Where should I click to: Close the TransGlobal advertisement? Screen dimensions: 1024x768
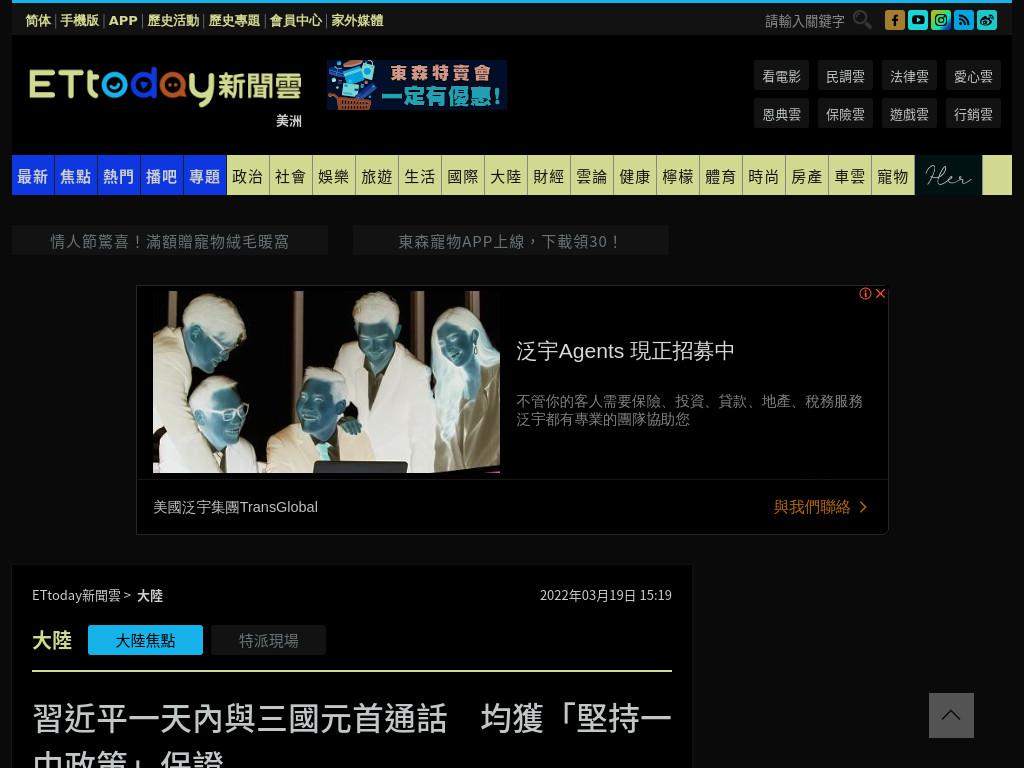pos(880,294)
